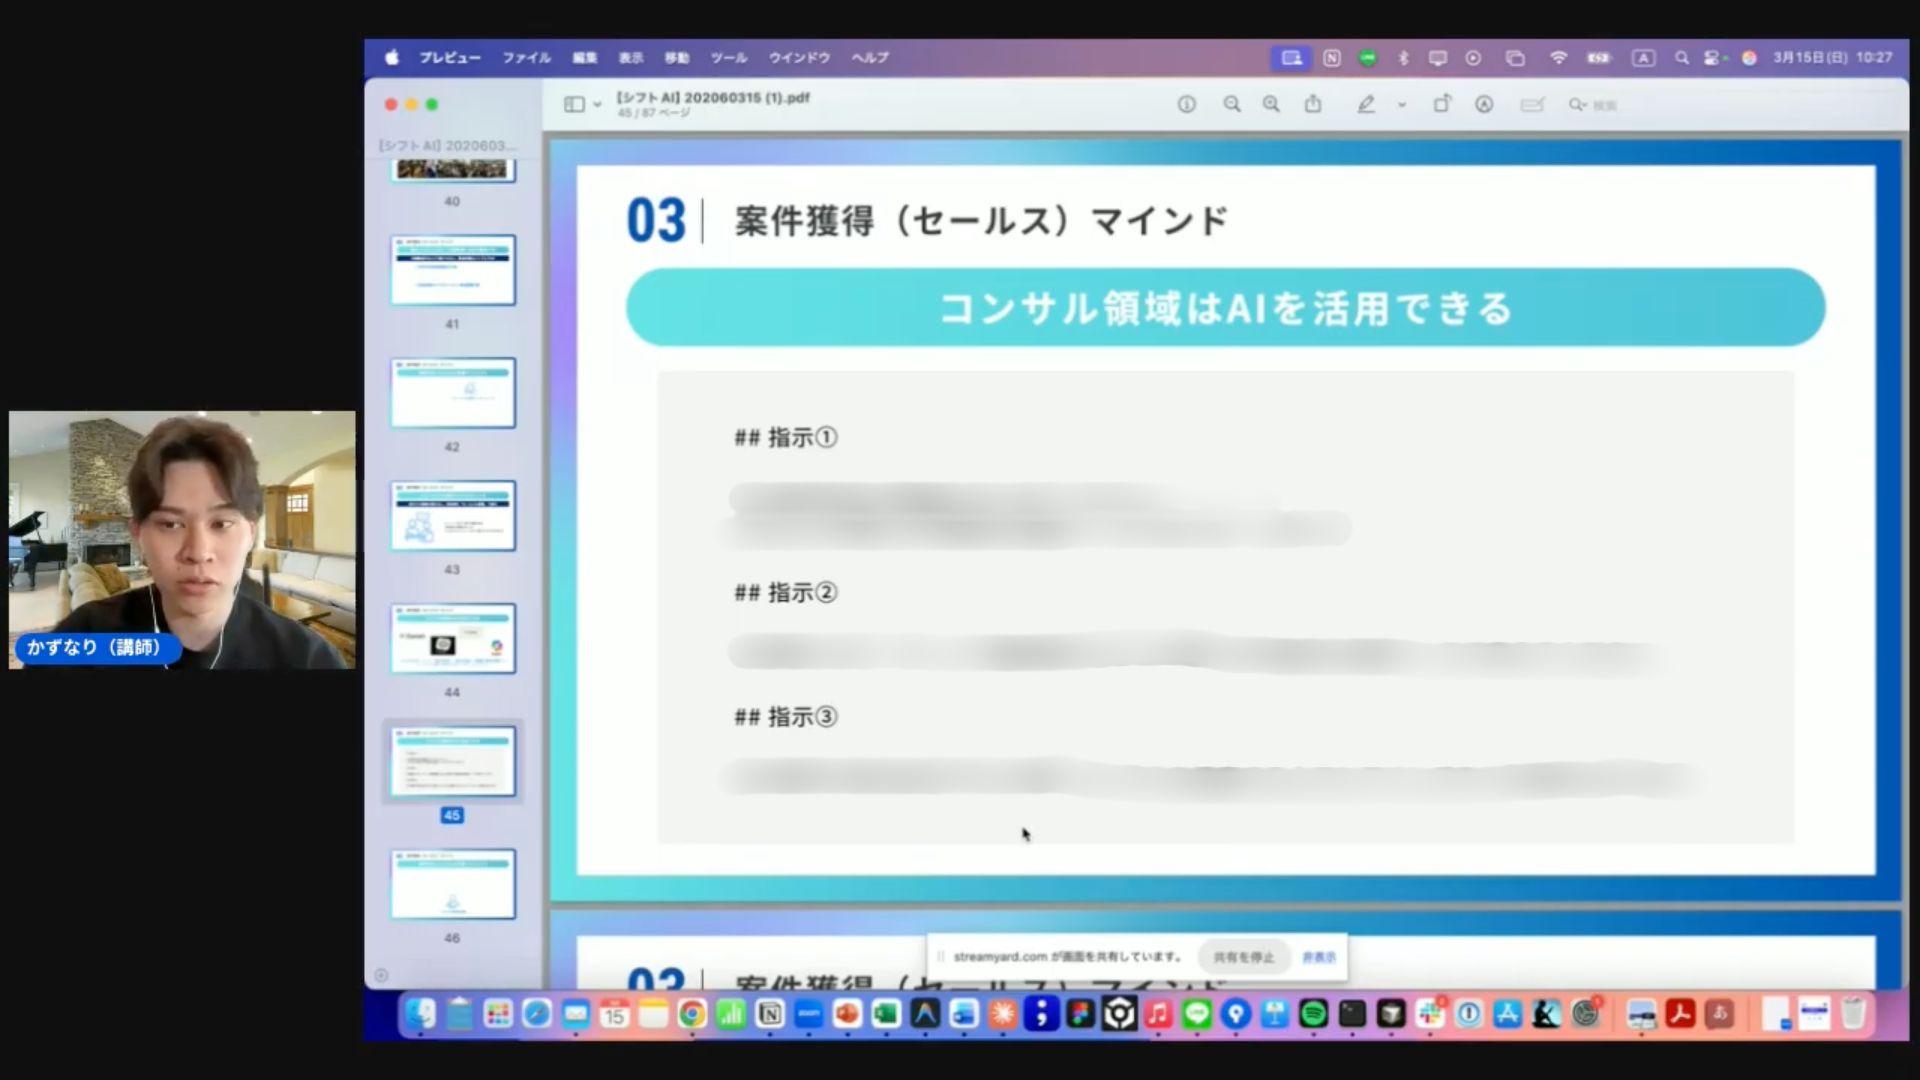Open the Share icon in toolbar
Screen dimensions: 1920x1080
point(1313,104)
